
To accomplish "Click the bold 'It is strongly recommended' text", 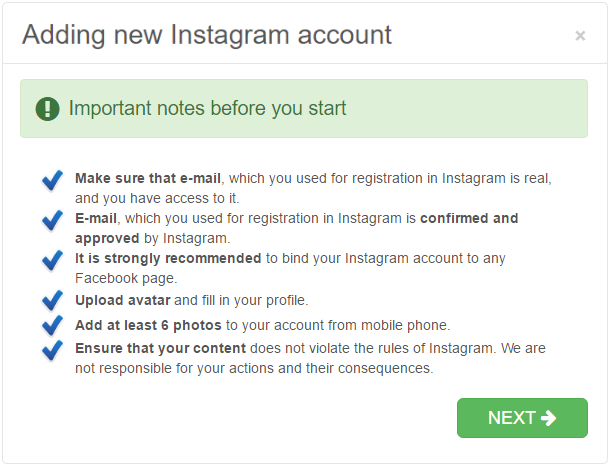I will coord(168,259).
